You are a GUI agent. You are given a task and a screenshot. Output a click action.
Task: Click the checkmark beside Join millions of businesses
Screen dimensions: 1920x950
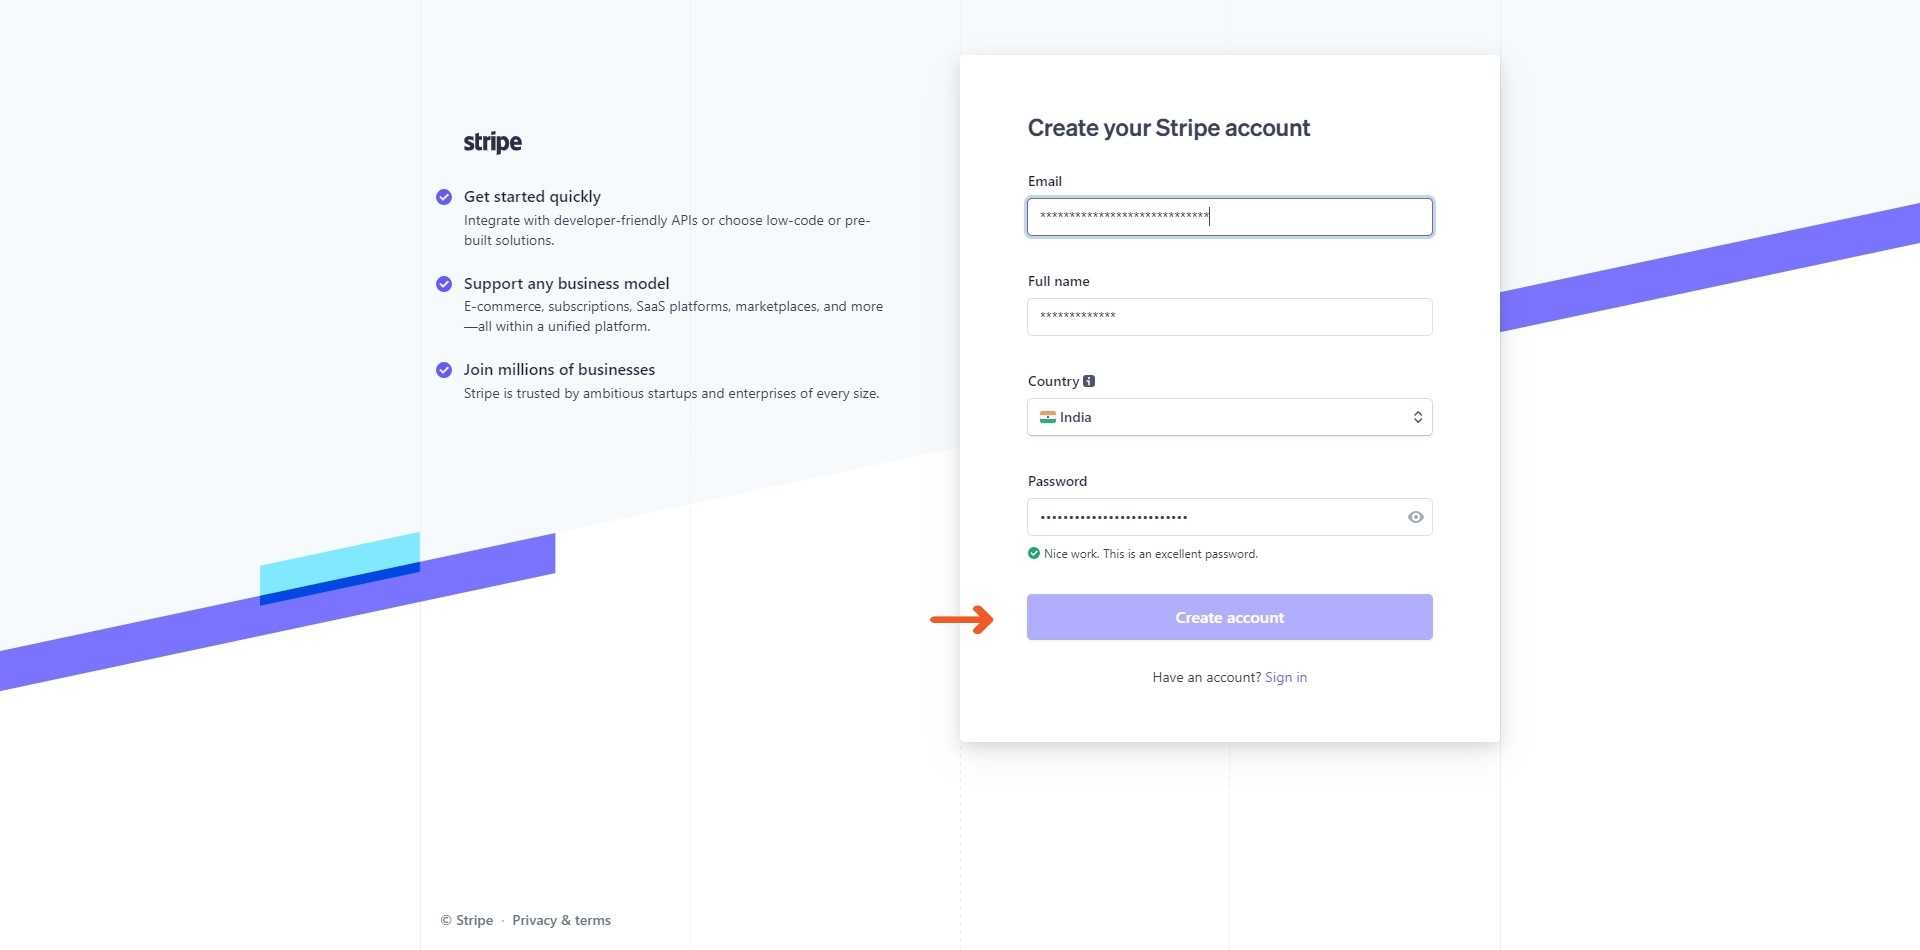[444, 369]
